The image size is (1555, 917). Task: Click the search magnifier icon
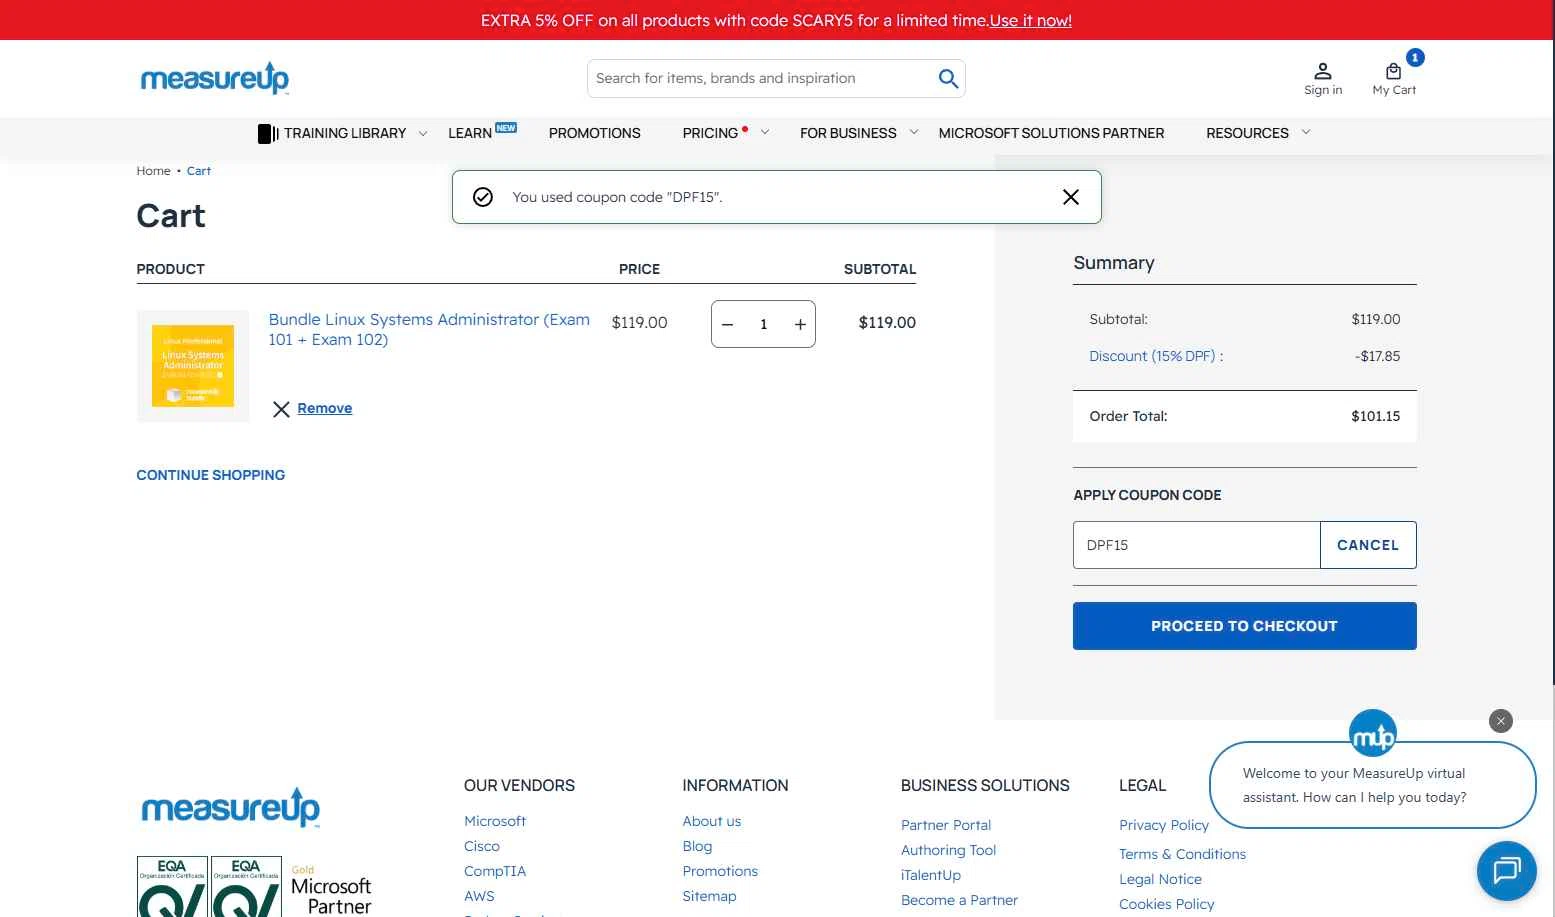click(x=948, y=78)
